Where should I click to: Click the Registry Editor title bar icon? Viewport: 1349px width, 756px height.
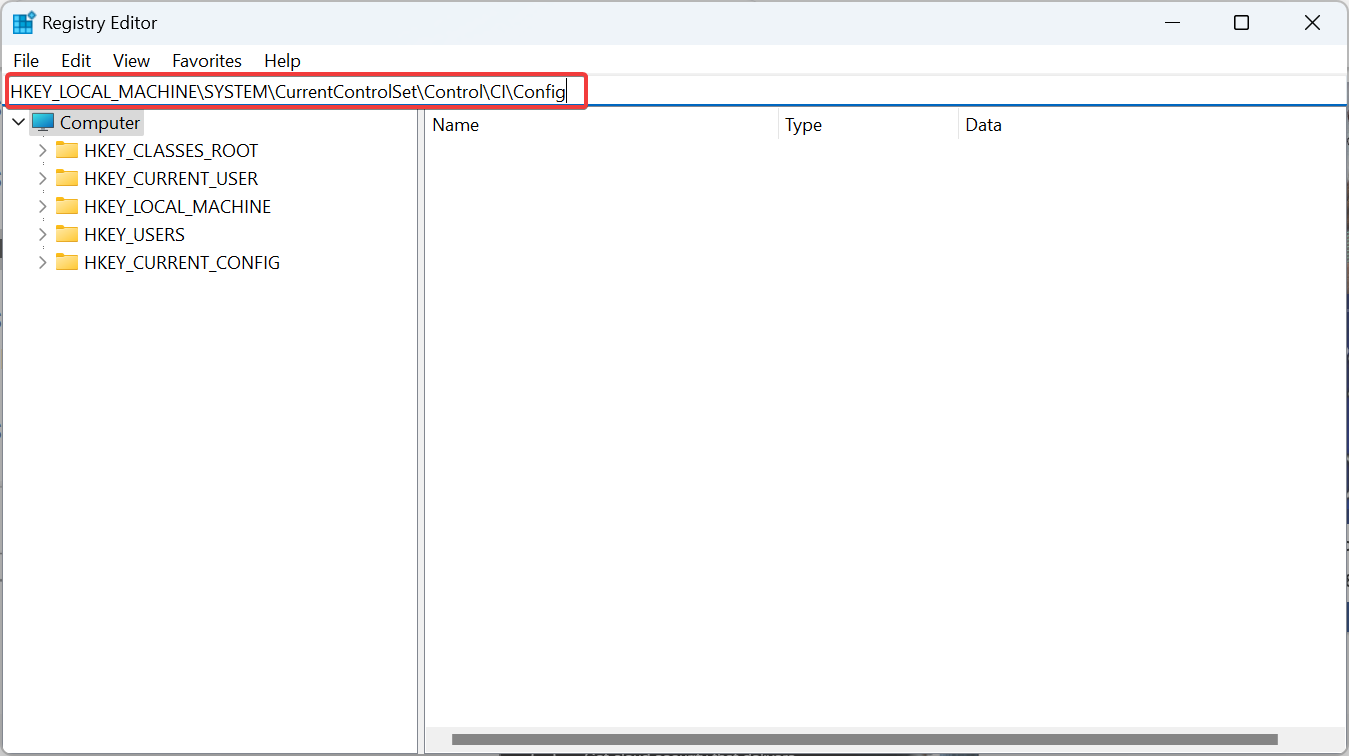coord(23,23)
